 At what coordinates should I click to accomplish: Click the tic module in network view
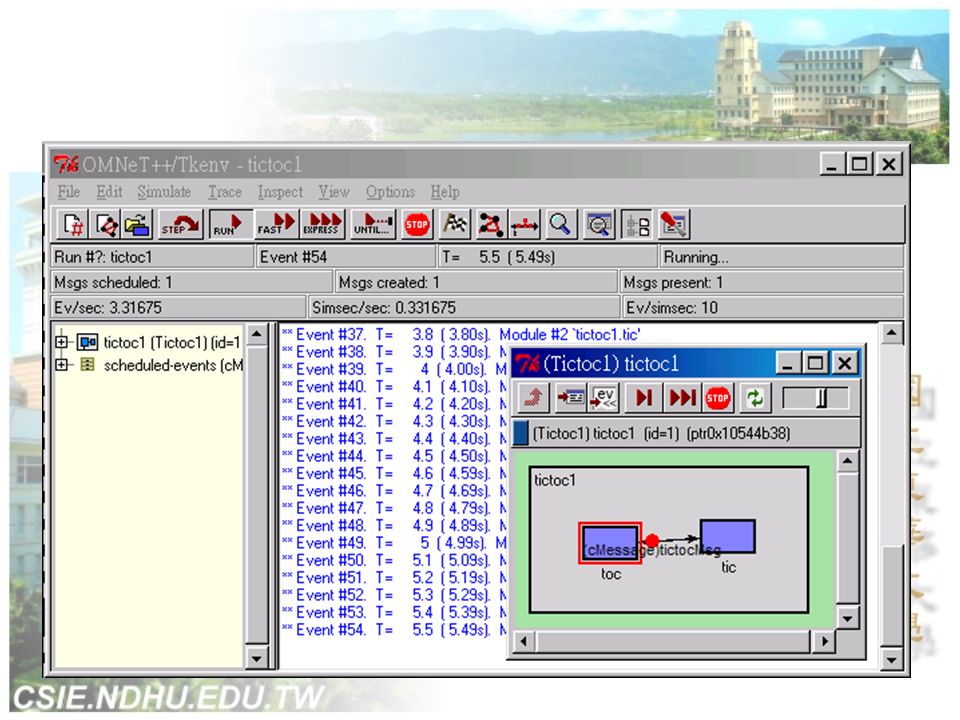point(727,537)
